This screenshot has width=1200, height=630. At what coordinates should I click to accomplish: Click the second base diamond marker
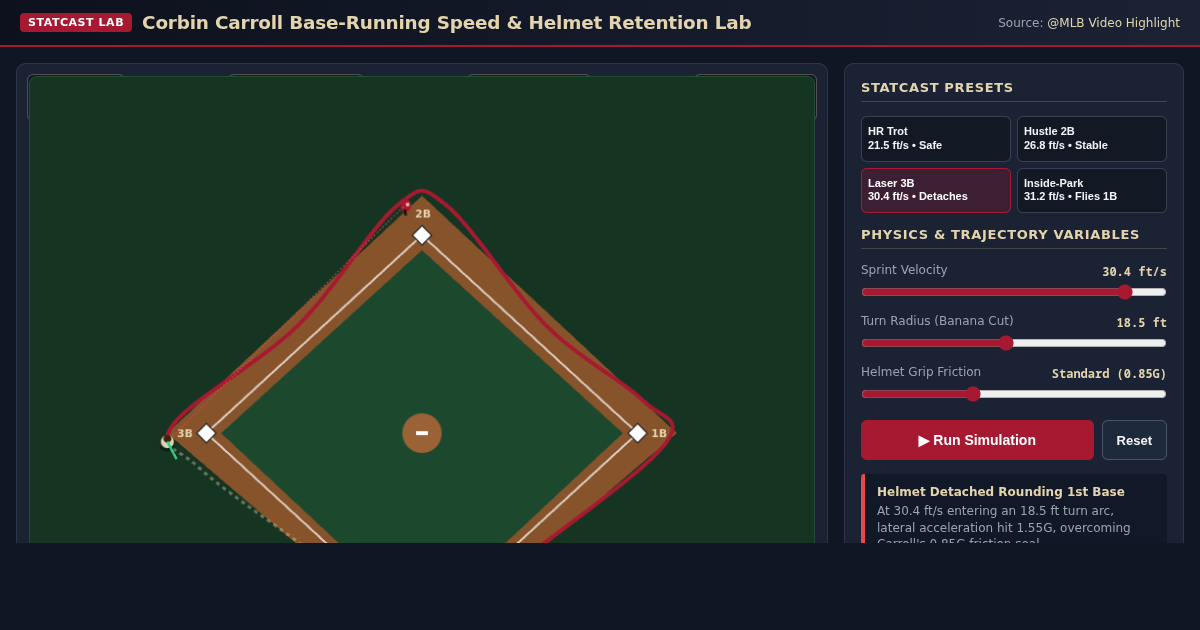pos(422,235)
